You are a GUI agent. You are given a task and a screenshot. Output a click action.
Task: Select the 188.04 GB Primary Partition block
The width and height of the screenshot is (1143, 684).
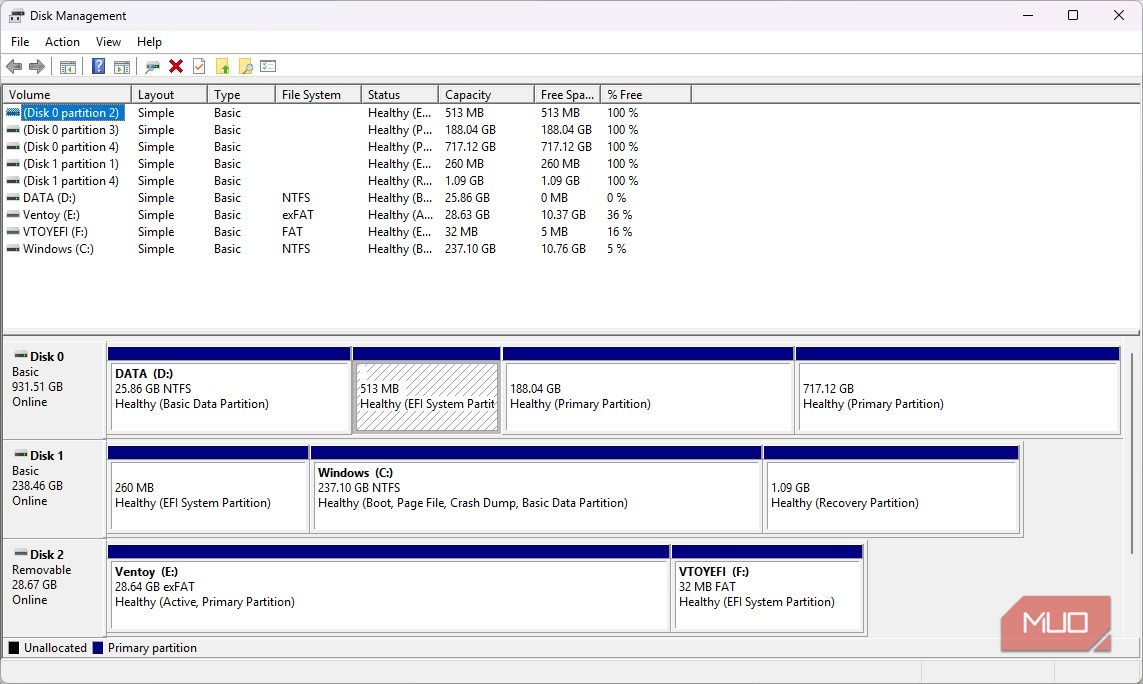(648, 390)
